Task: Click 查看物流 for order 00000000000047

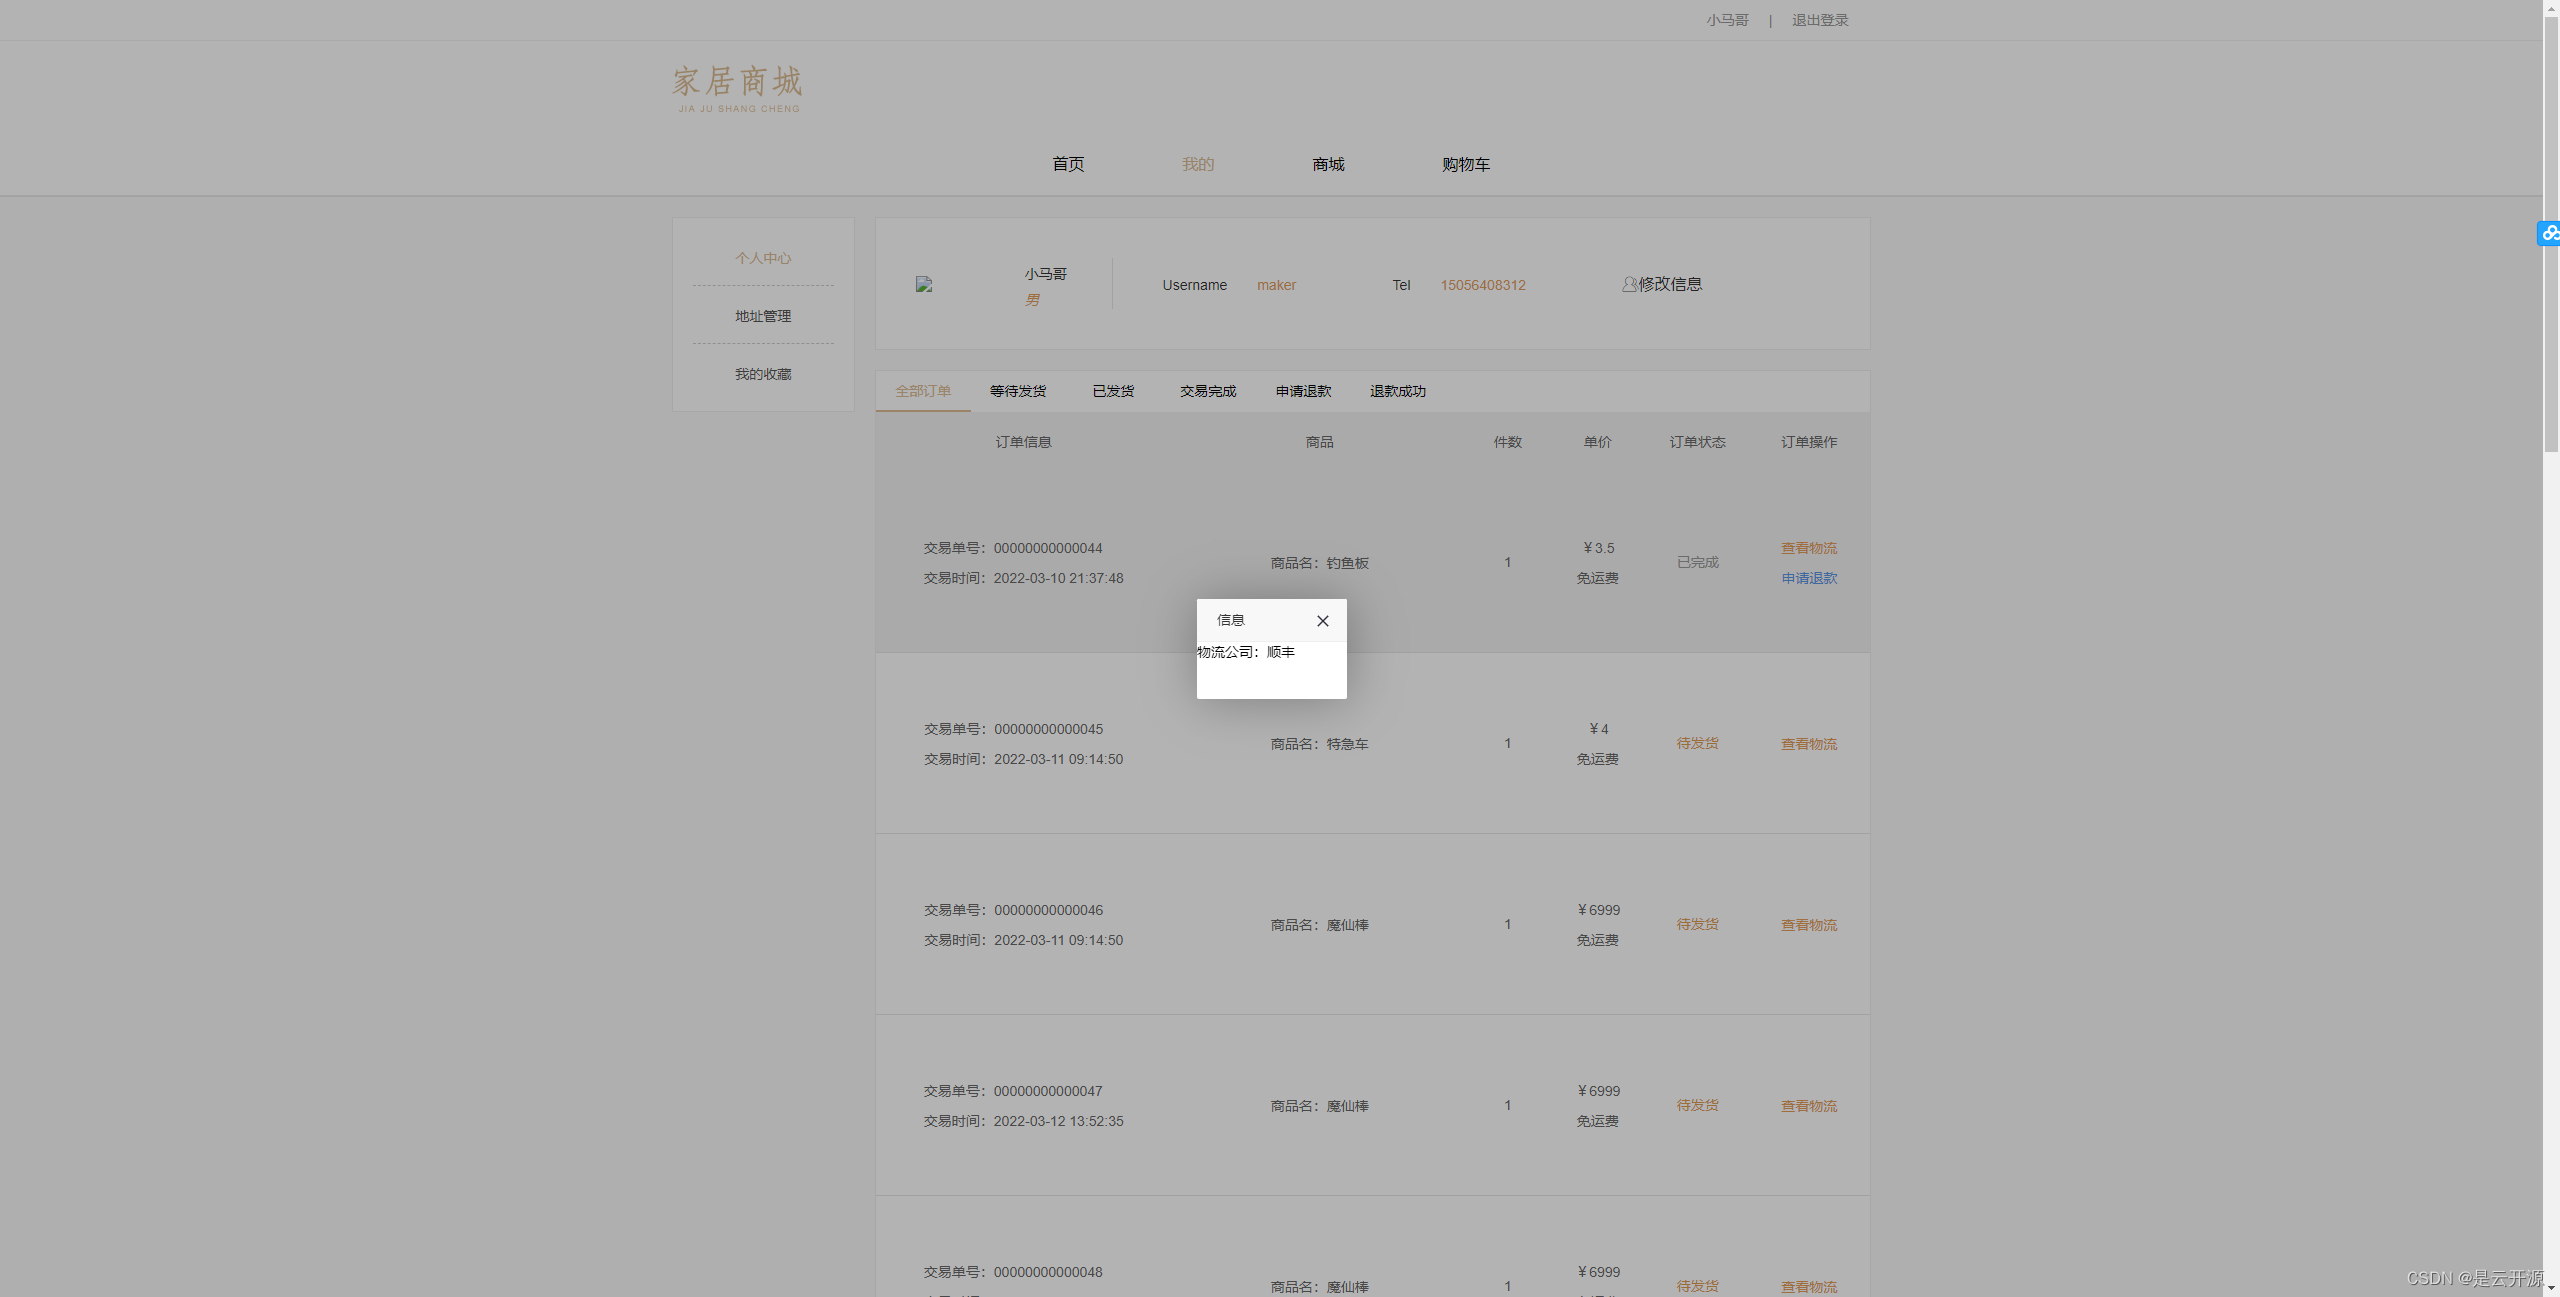Action: coord(1808,1105)
